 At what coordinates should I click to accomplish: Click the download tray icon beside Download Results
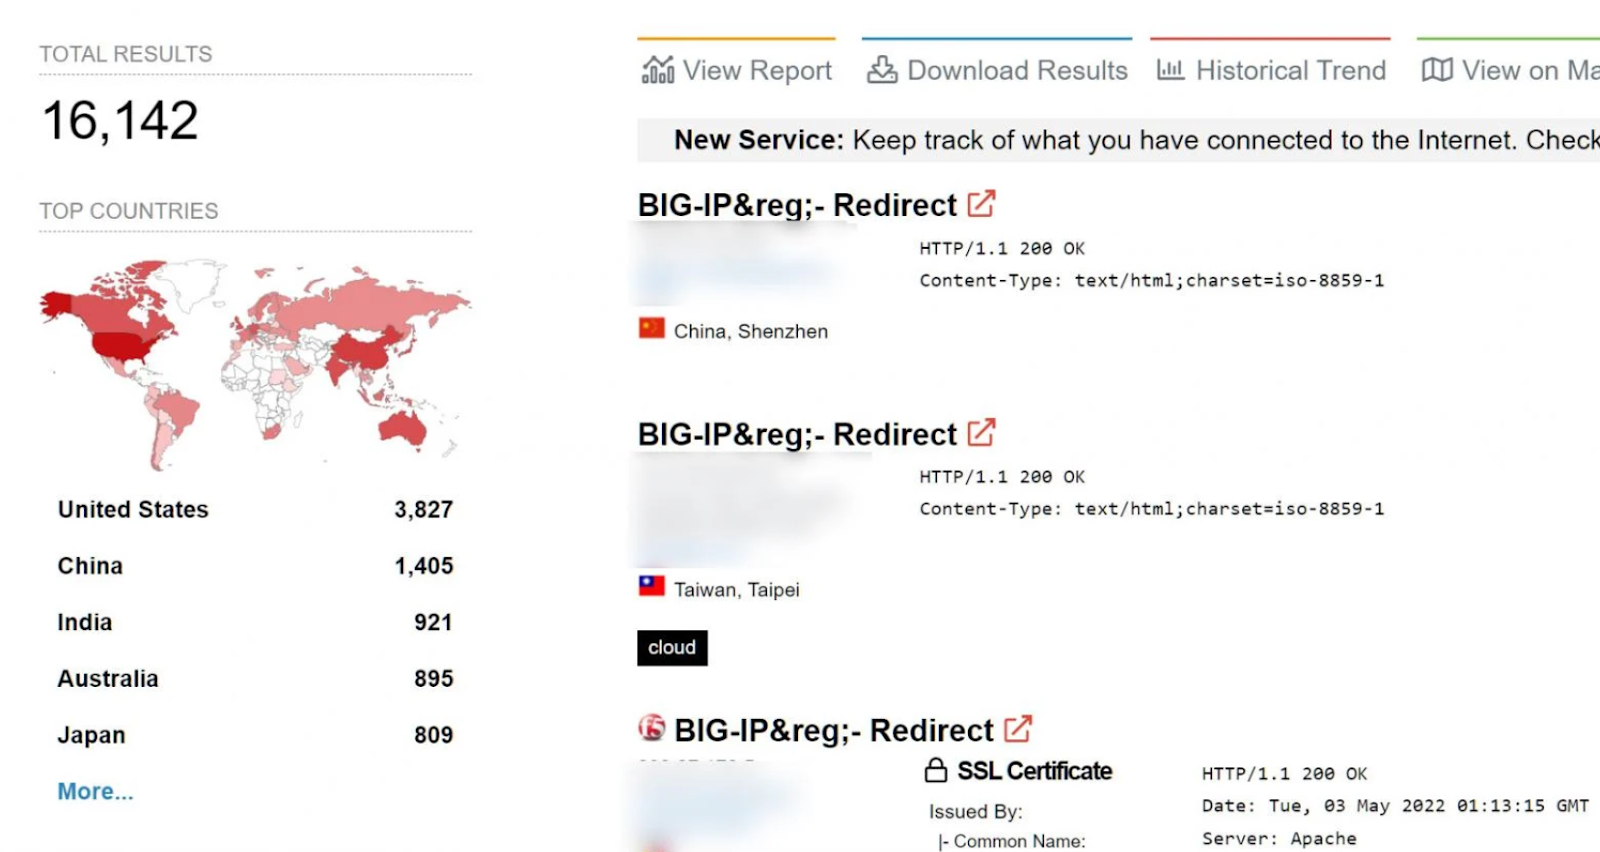coord(882,70)
